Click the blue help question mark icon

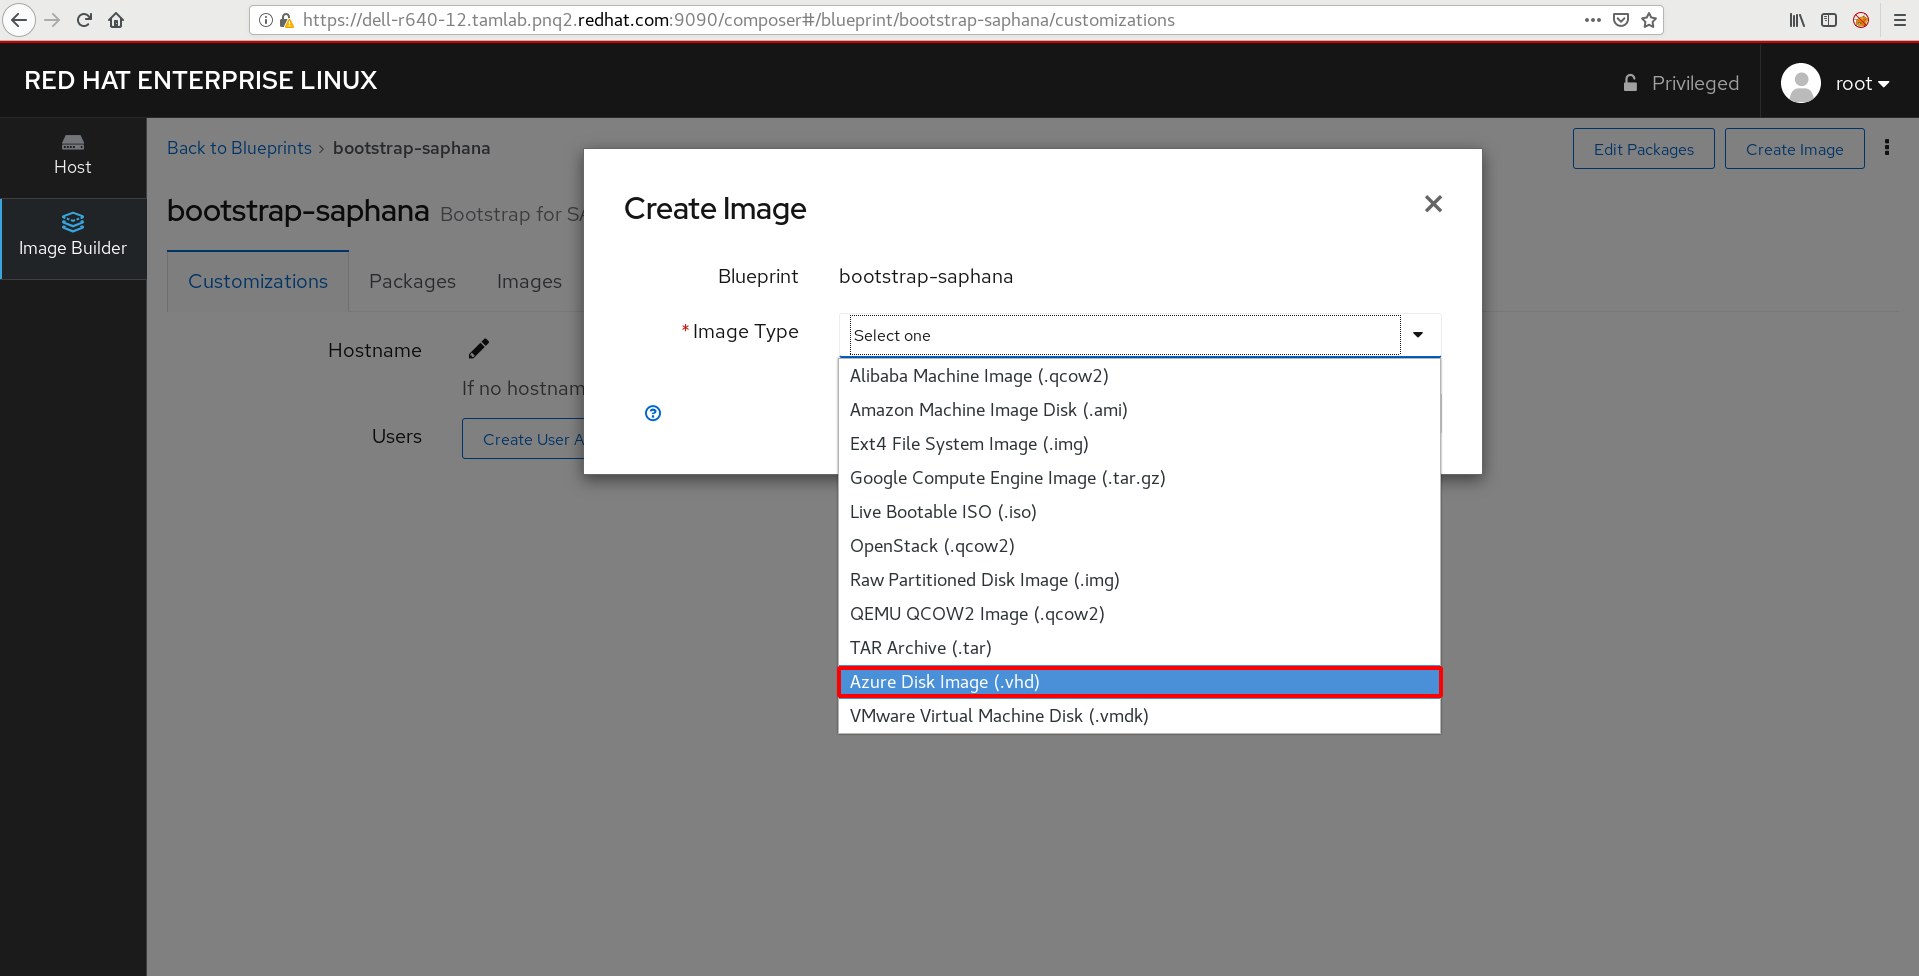tap(653, 413)
